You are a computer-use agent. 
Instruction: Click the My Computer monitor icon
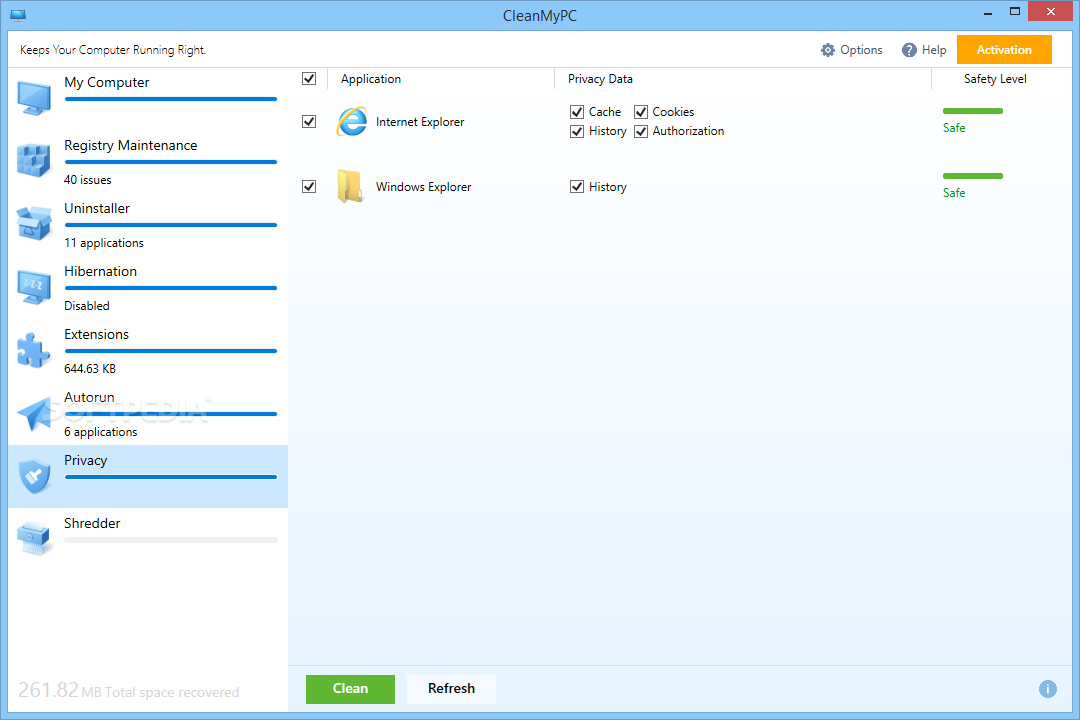click(34, 98)
